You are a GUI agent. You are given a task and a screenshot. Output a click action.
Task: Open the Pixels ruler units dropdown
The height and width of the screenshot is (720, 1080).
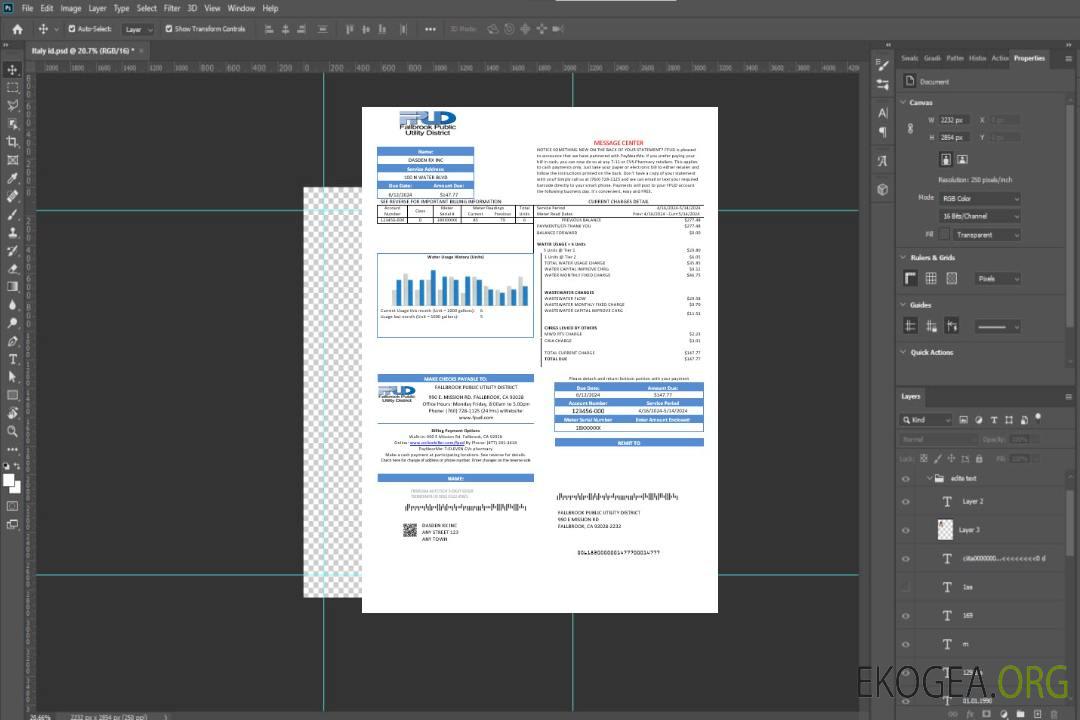tap(997, 279)
